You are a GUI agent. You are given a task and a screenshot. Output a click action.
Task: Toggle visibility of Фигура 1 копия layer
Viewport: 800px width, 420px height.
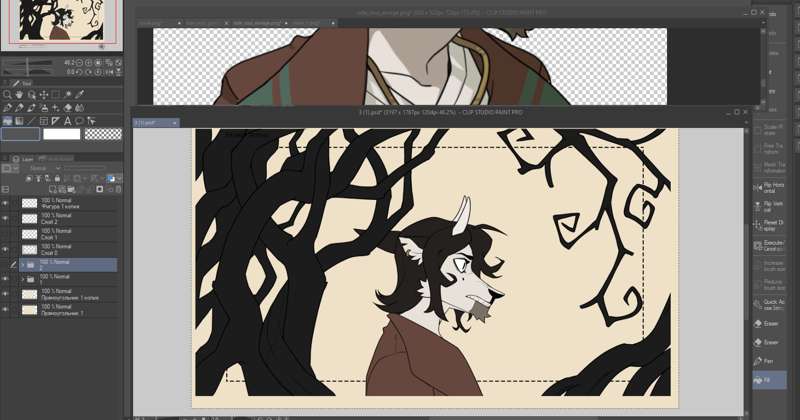click(5, 203)
